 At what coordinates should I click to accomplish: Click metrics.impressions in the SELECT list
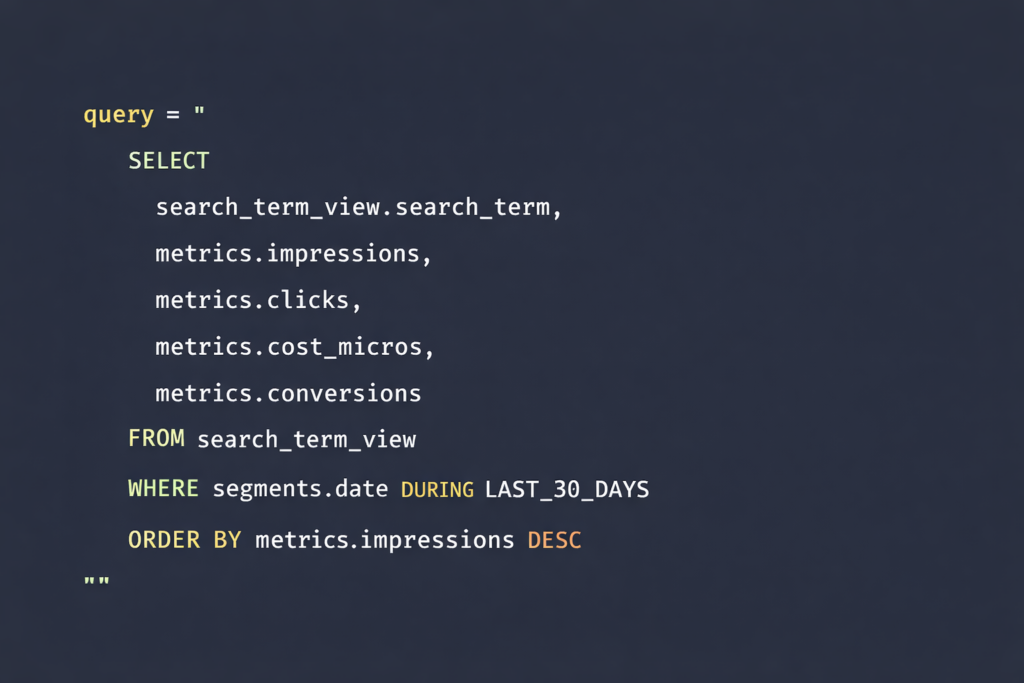pos(292,254)
